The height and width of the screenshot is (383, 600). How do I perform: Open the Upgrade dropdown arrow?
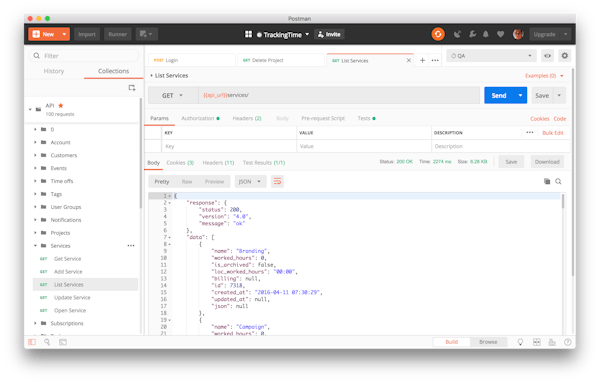(566, 34)
